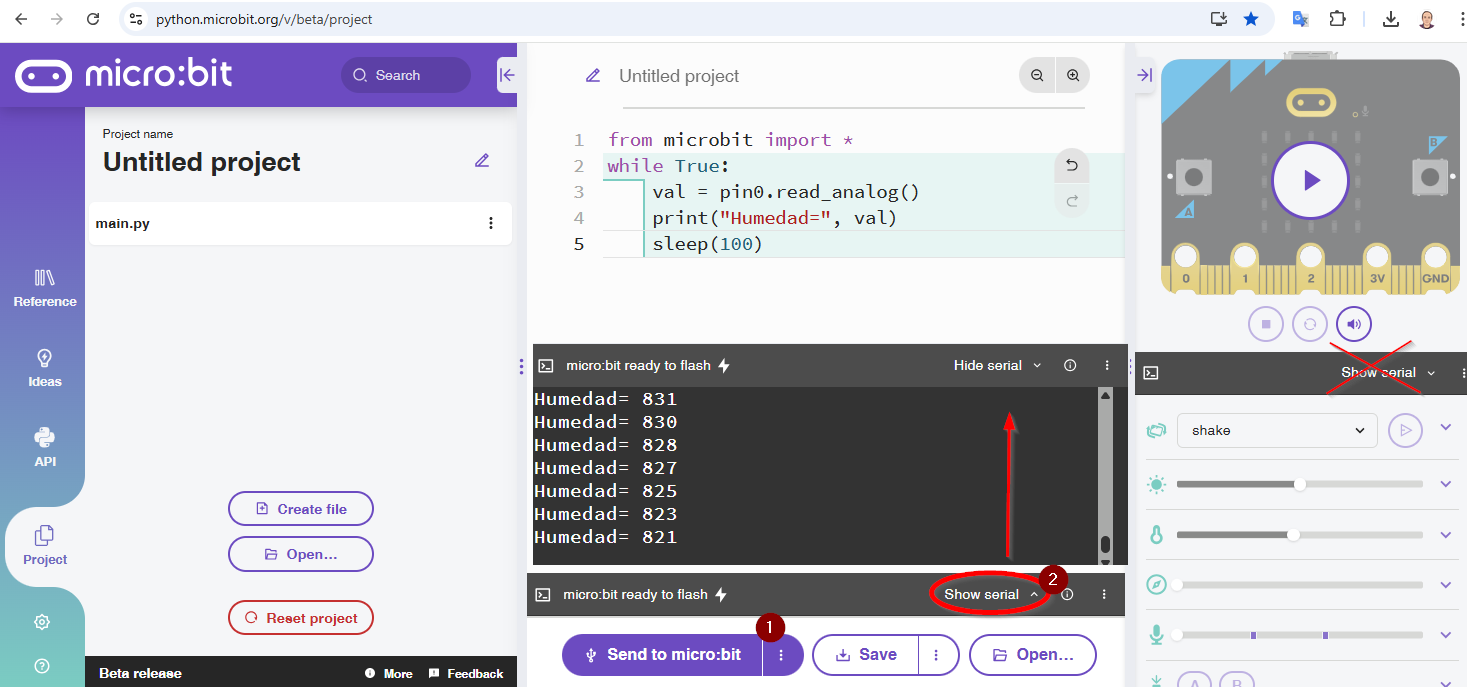
Task: Open the shake gesture dropdown
Action: pyautogui.click(x=1277, y=430)
